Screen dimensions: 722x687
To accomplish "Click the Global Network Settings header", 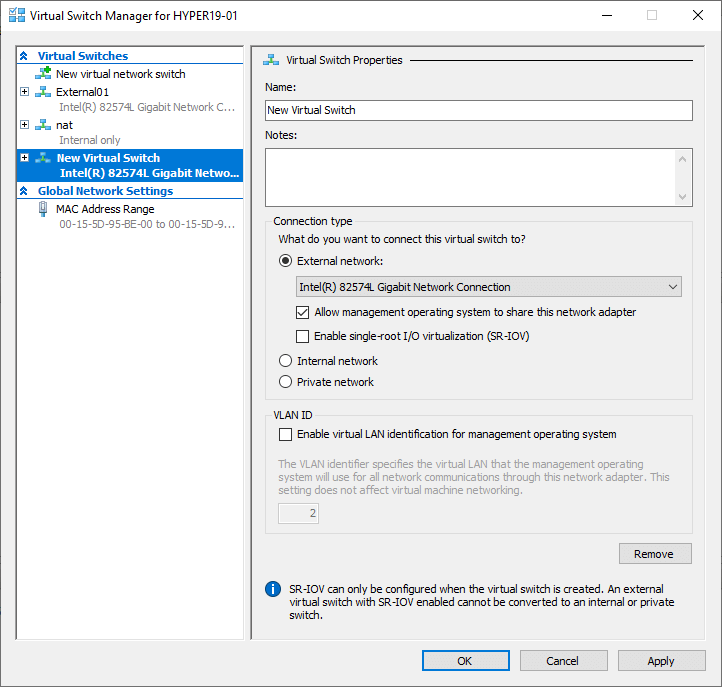I will 105,191.
